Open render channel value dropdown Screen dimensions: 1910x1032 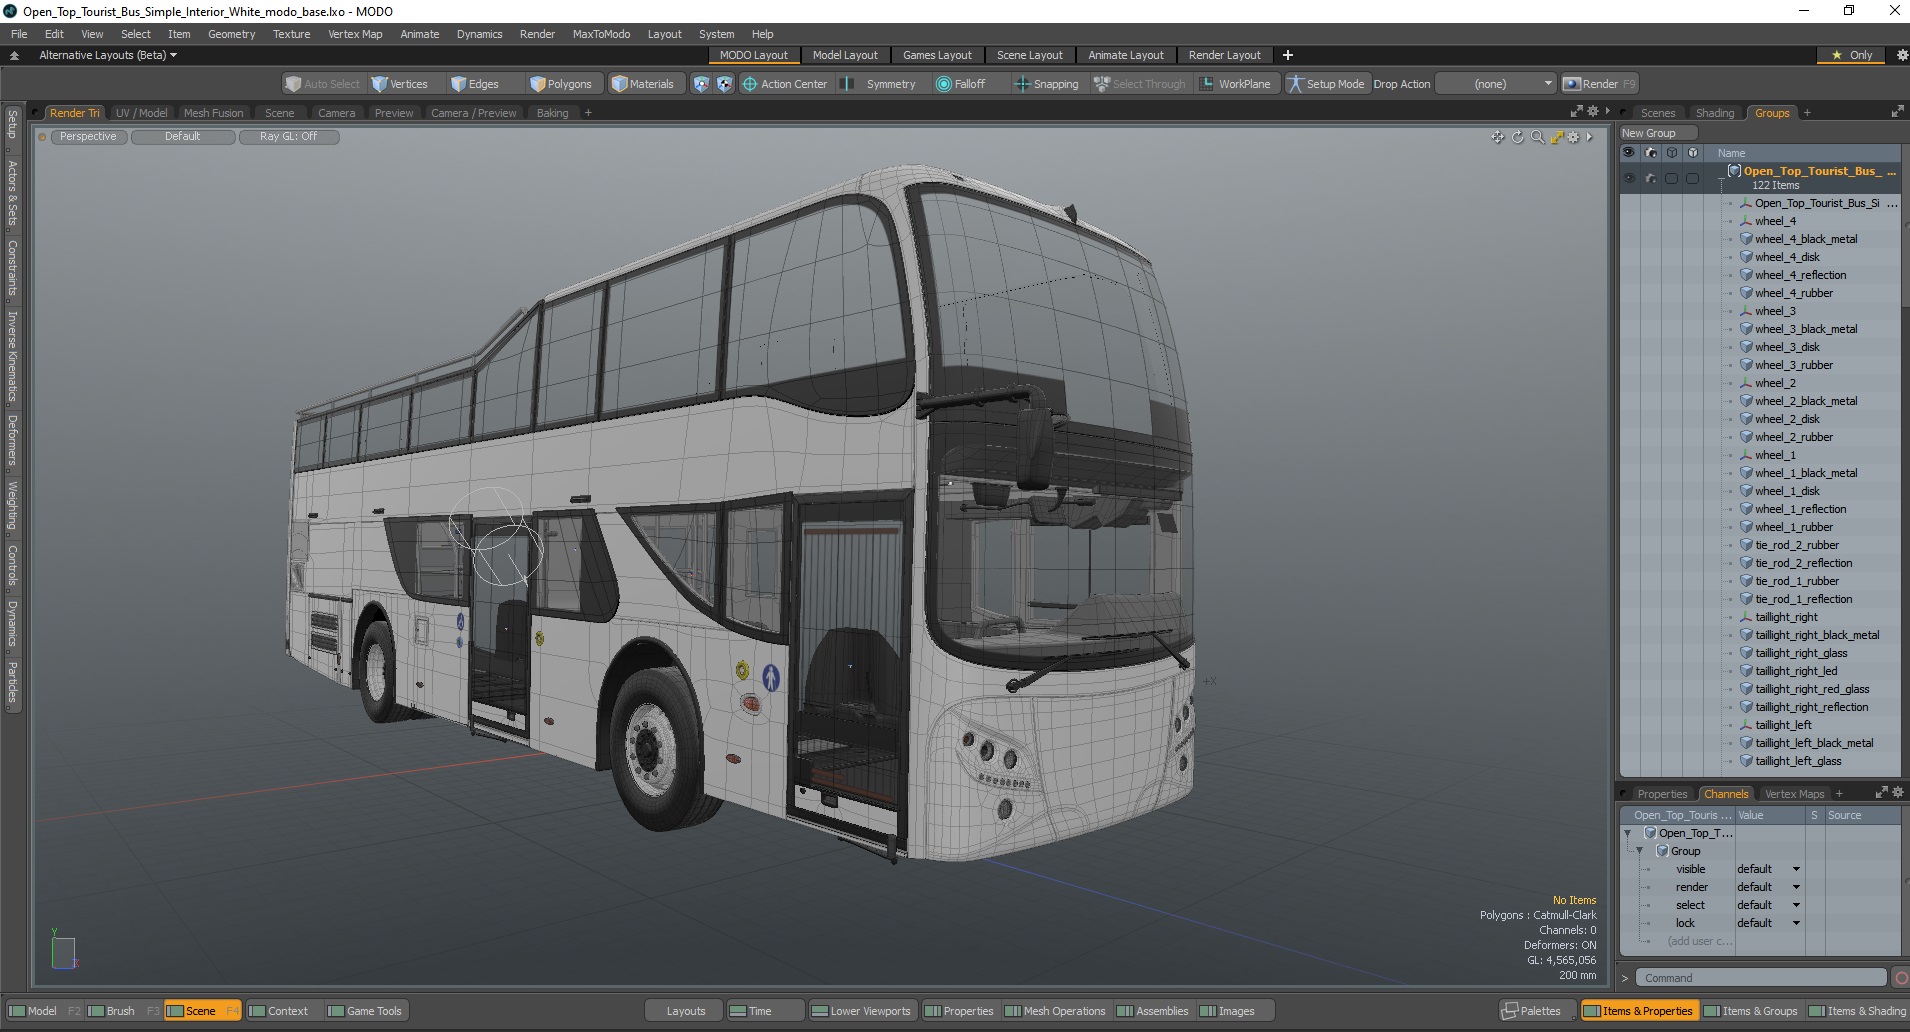tap(1768, 887)
